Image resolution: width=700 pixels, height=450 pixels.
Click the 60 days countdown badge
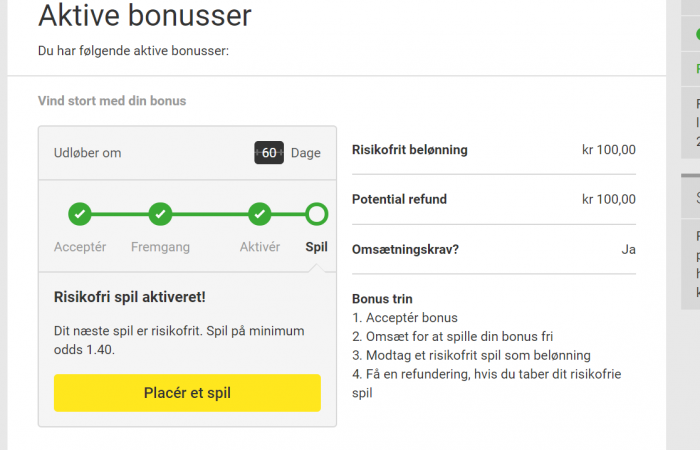[x=269, y=153]
